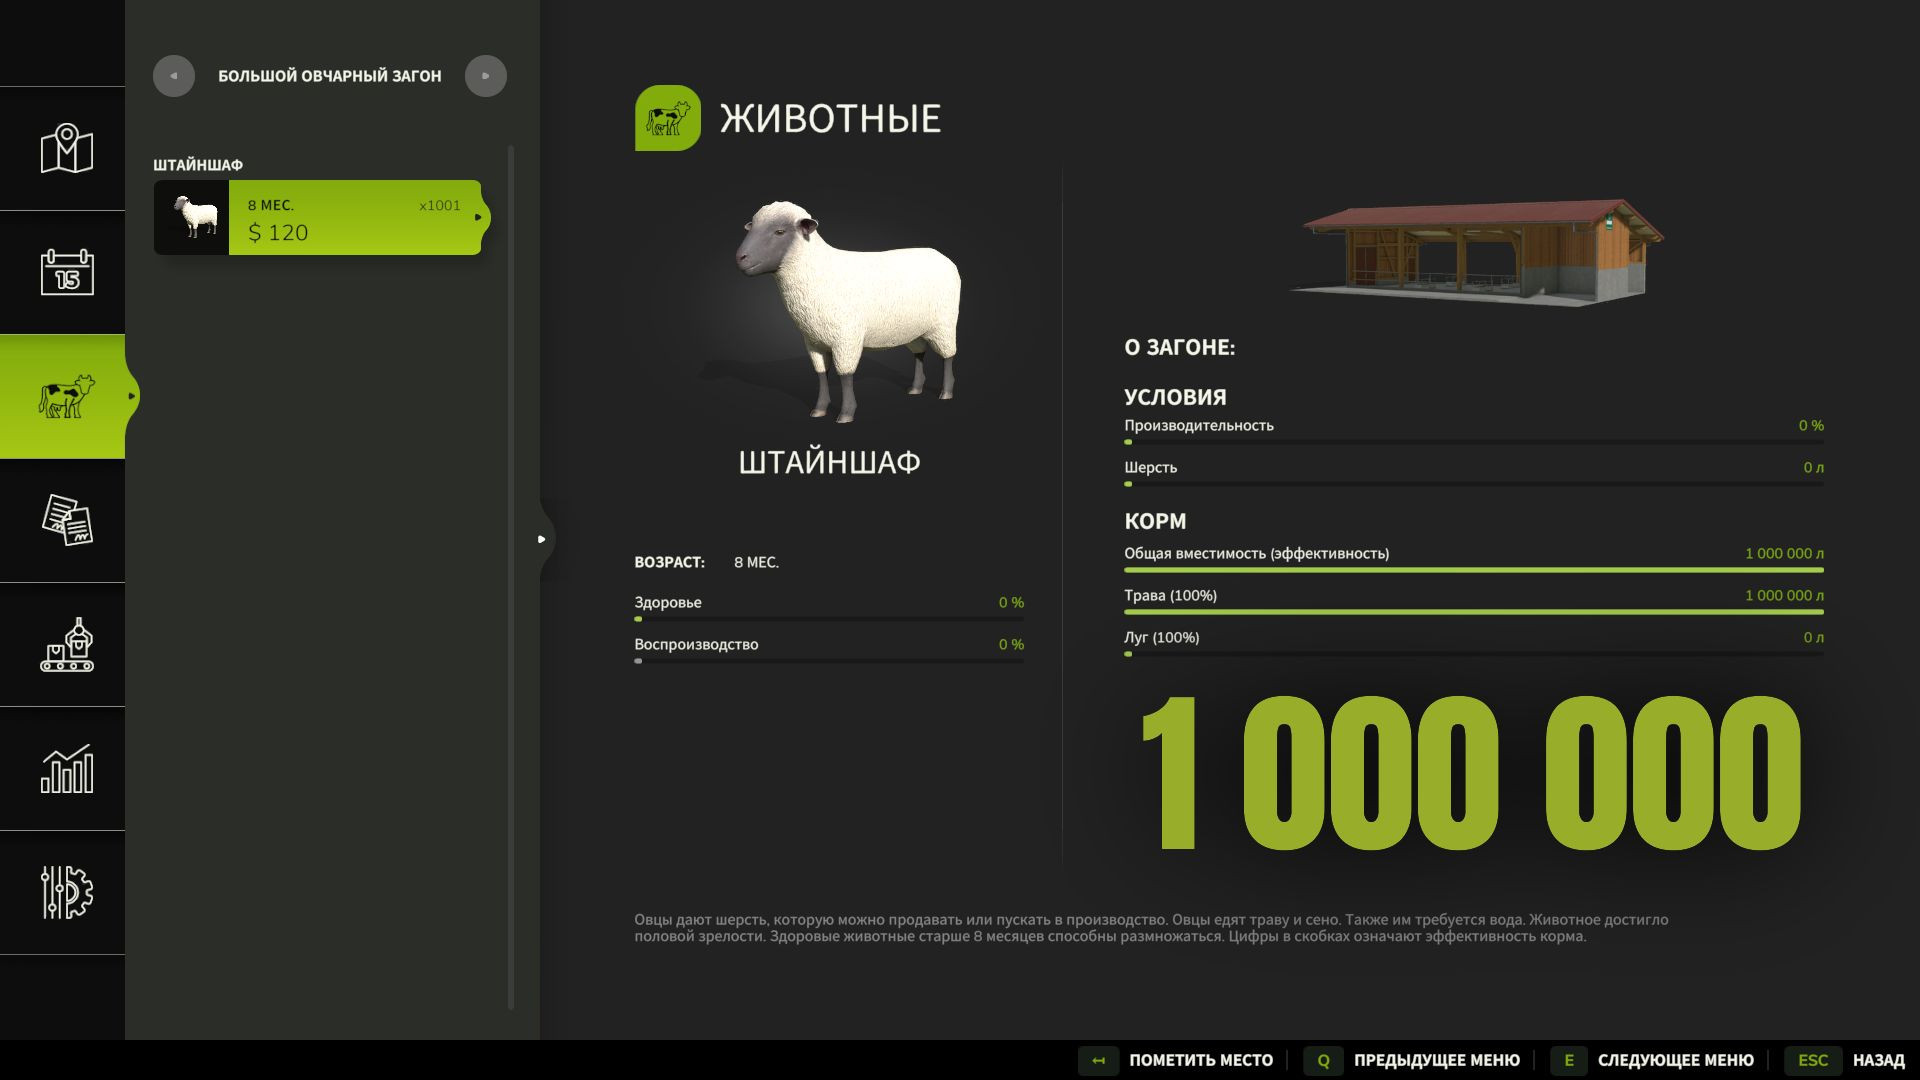
Task: Collapse the animal list panel arrow
Action: (x=542, y=539)
